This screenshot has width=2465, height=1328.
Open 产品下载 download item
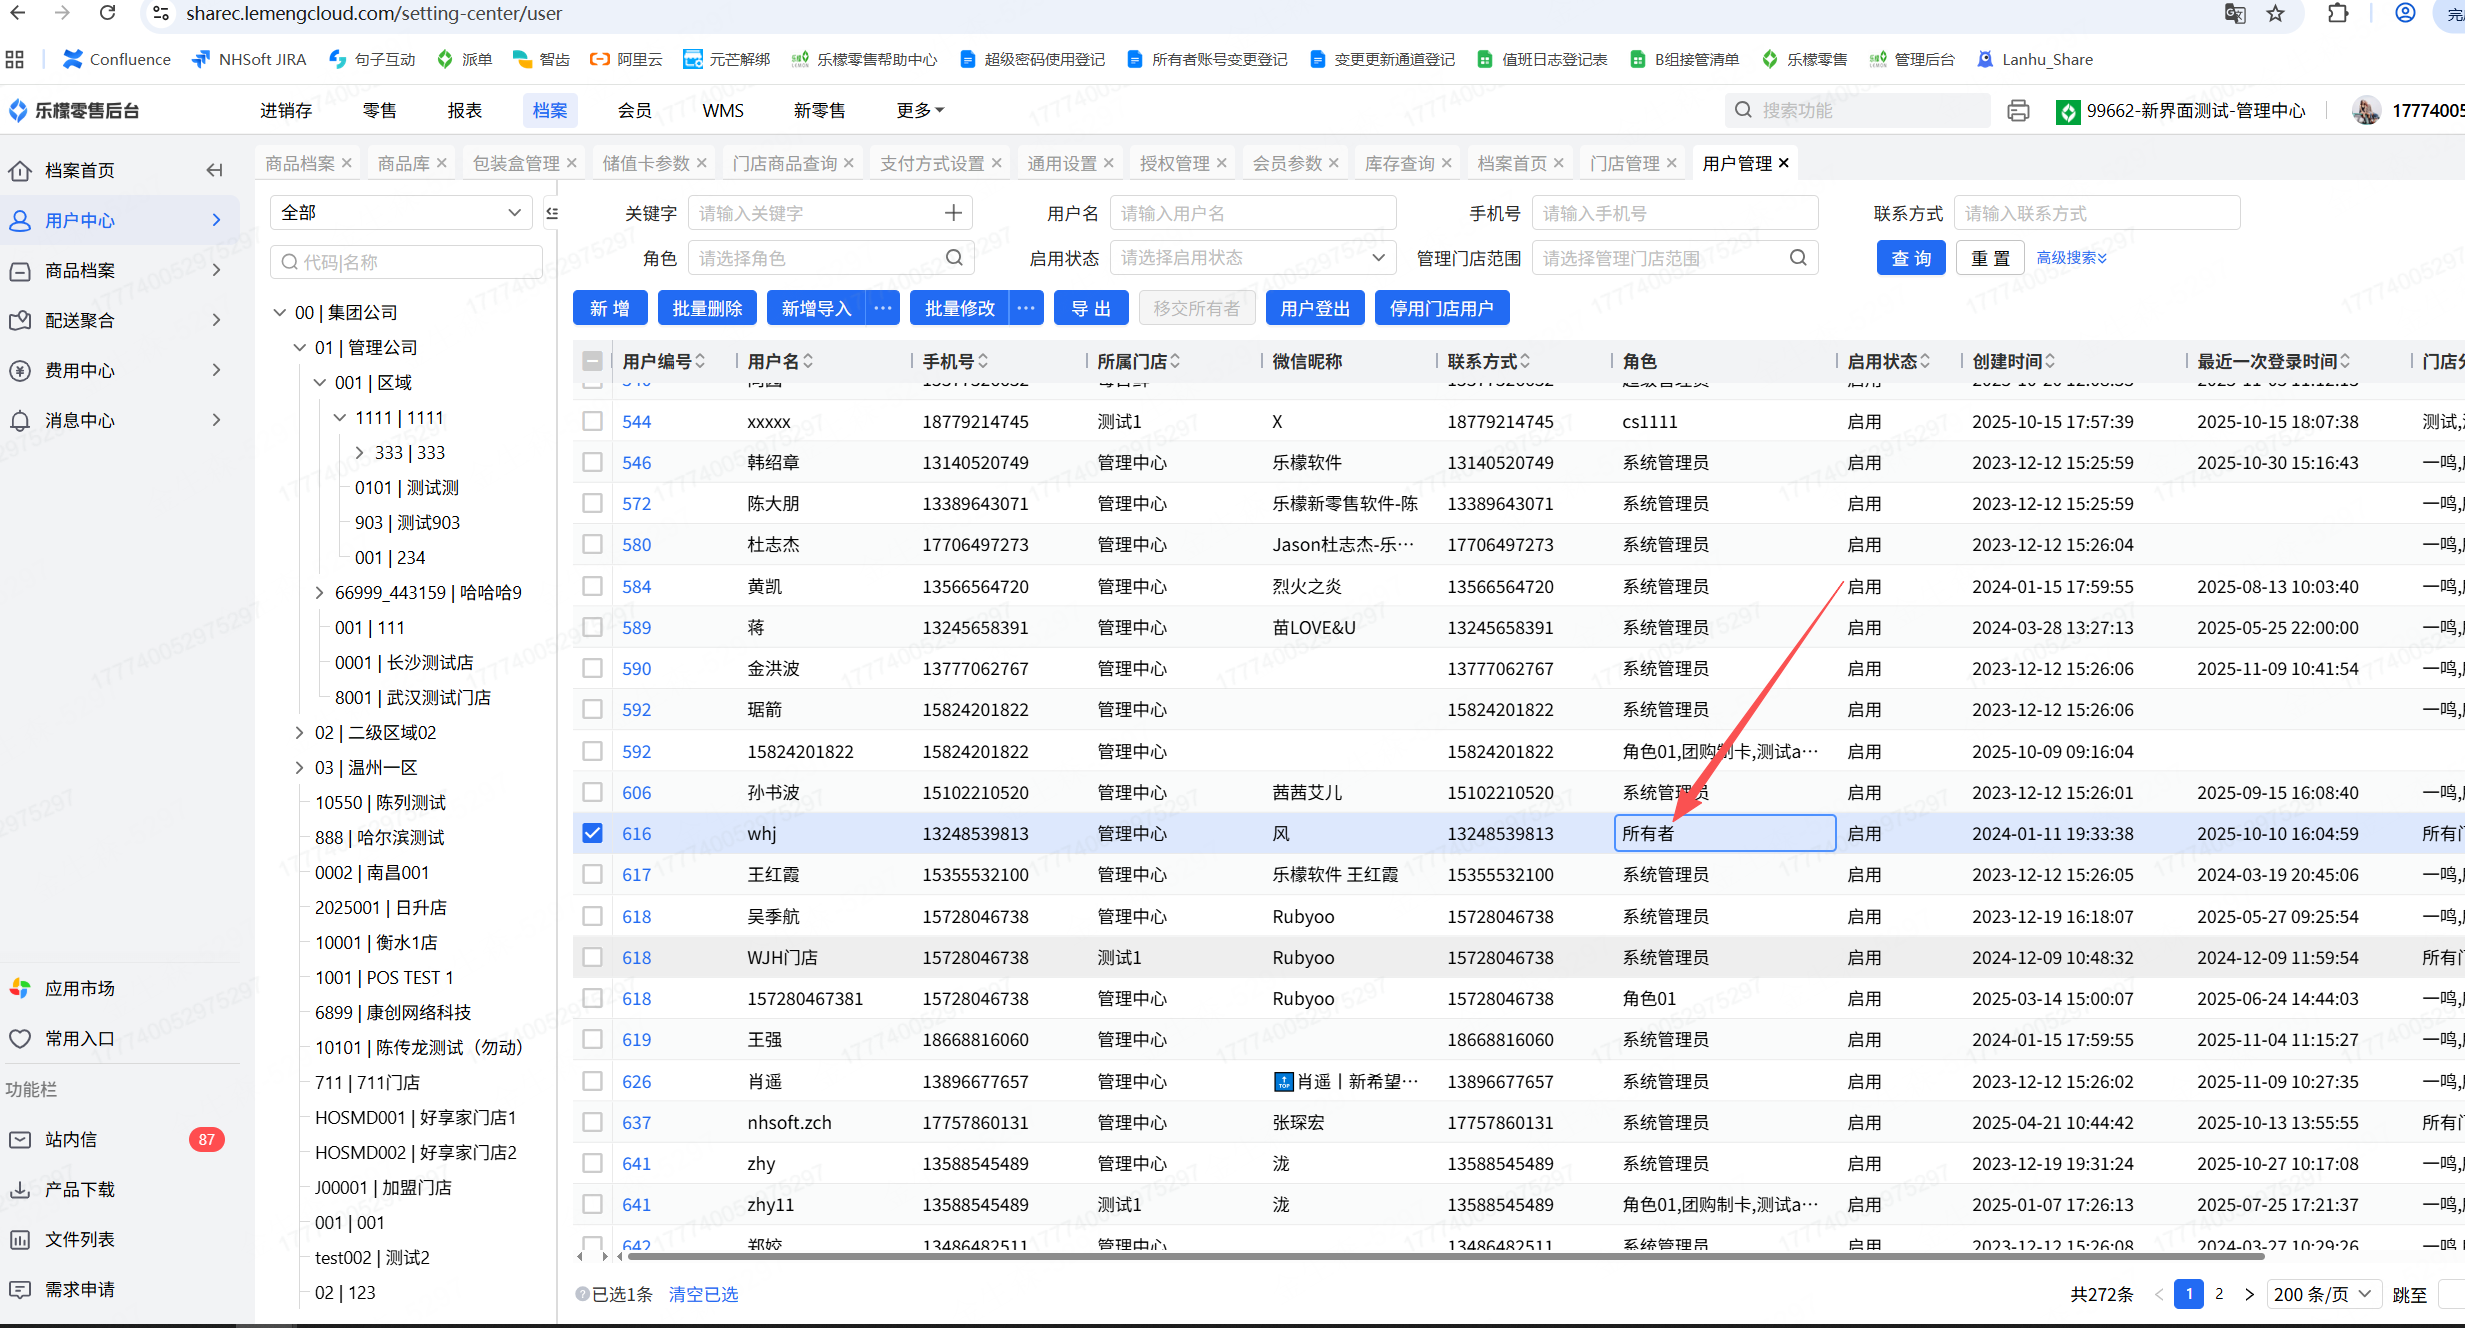click(x=79, y=1190)
